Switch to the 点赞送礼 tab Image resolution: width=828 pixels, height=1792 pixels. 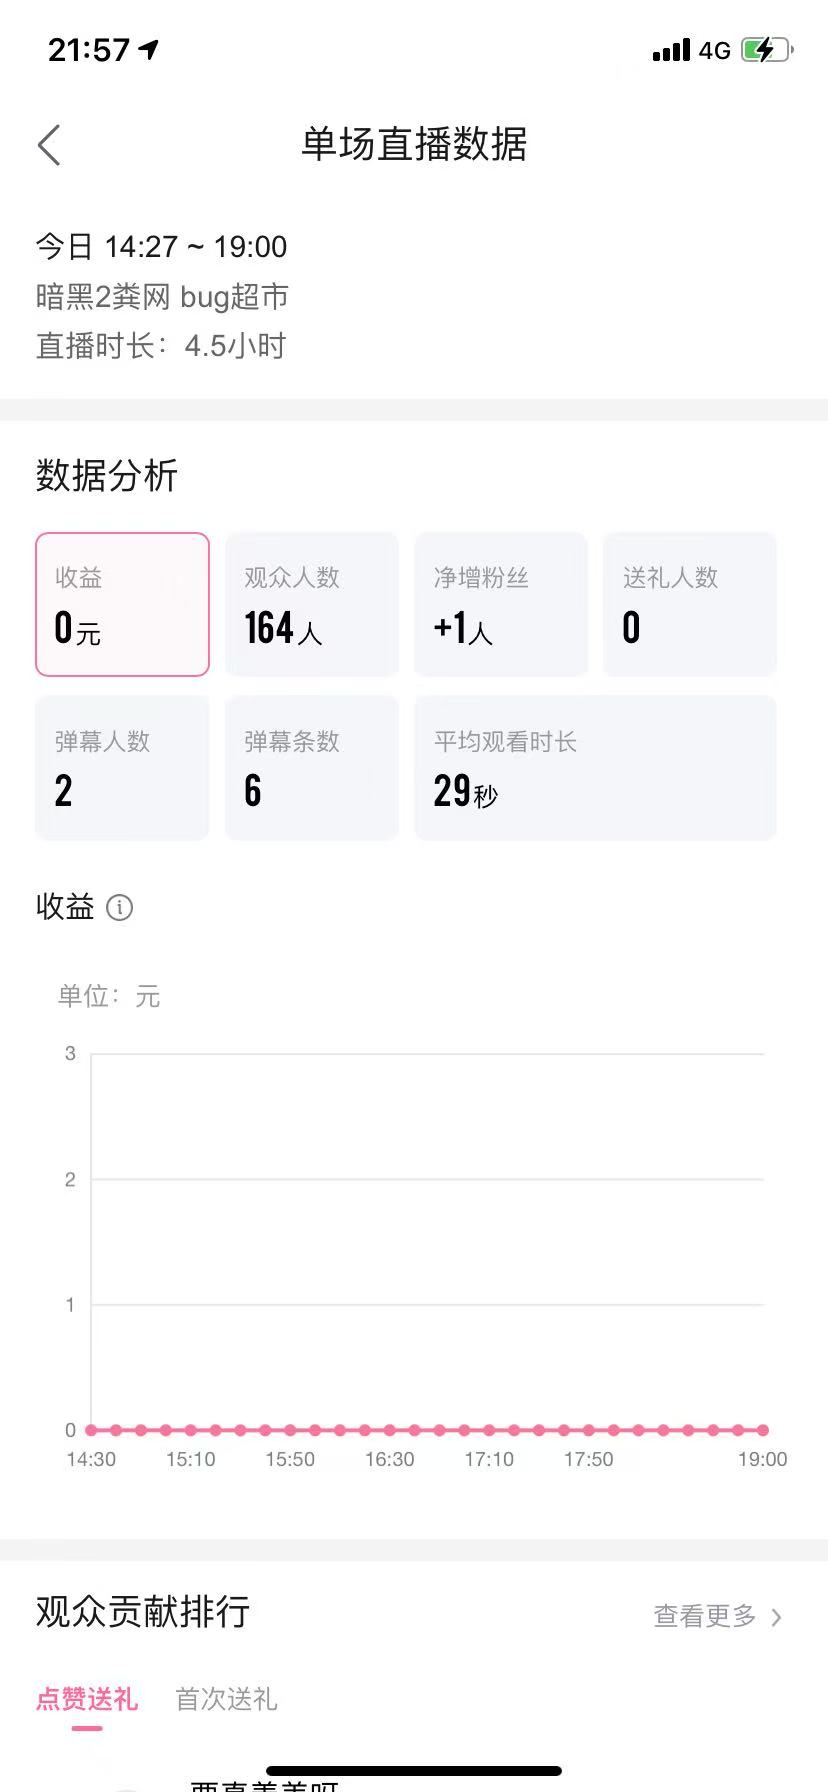coord(87,1699)
